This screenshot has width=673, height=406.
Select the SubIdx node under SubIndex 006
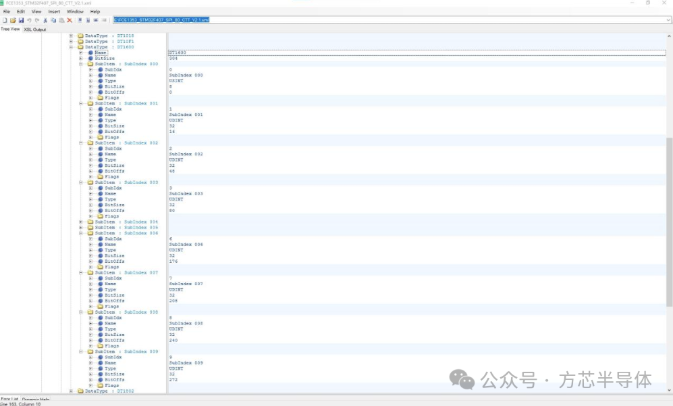click(113, 239)
